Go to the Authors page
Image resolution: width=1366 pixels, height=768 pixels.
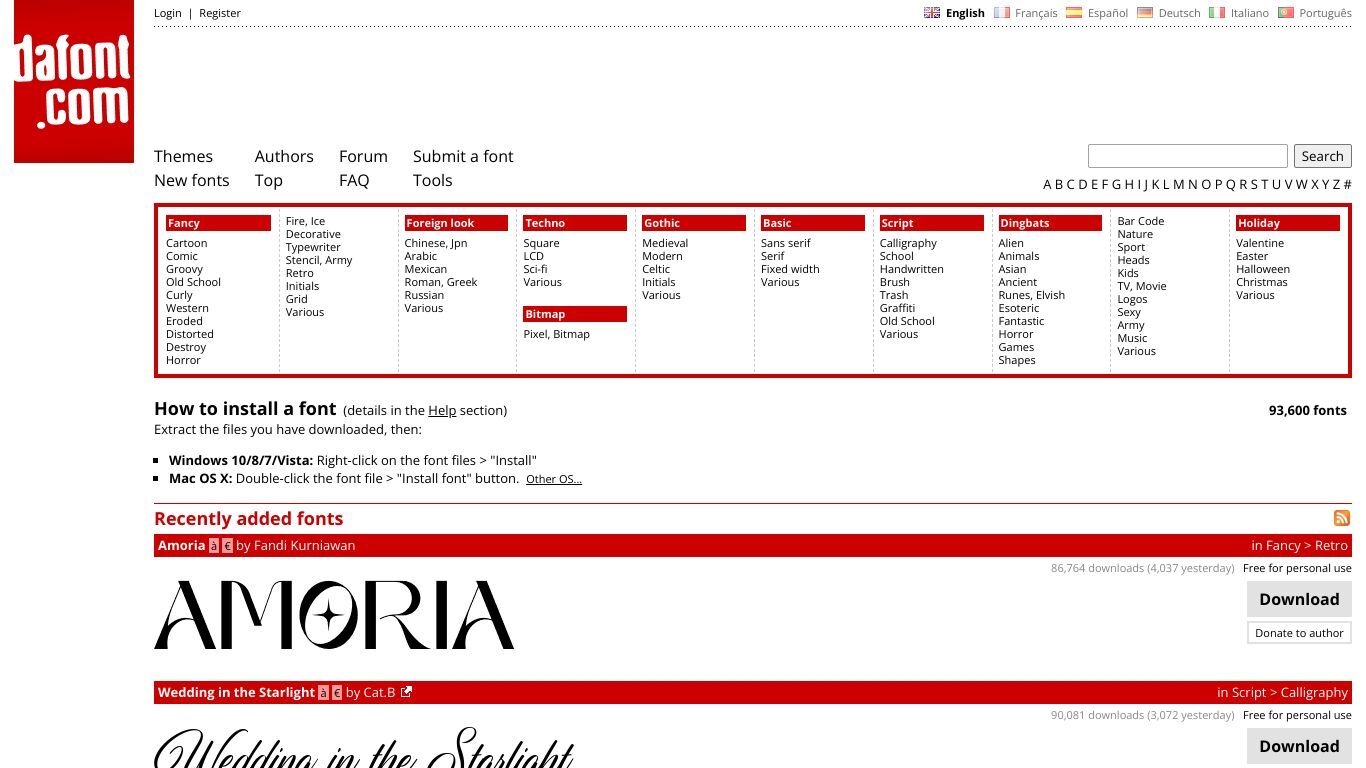point(284,156)
